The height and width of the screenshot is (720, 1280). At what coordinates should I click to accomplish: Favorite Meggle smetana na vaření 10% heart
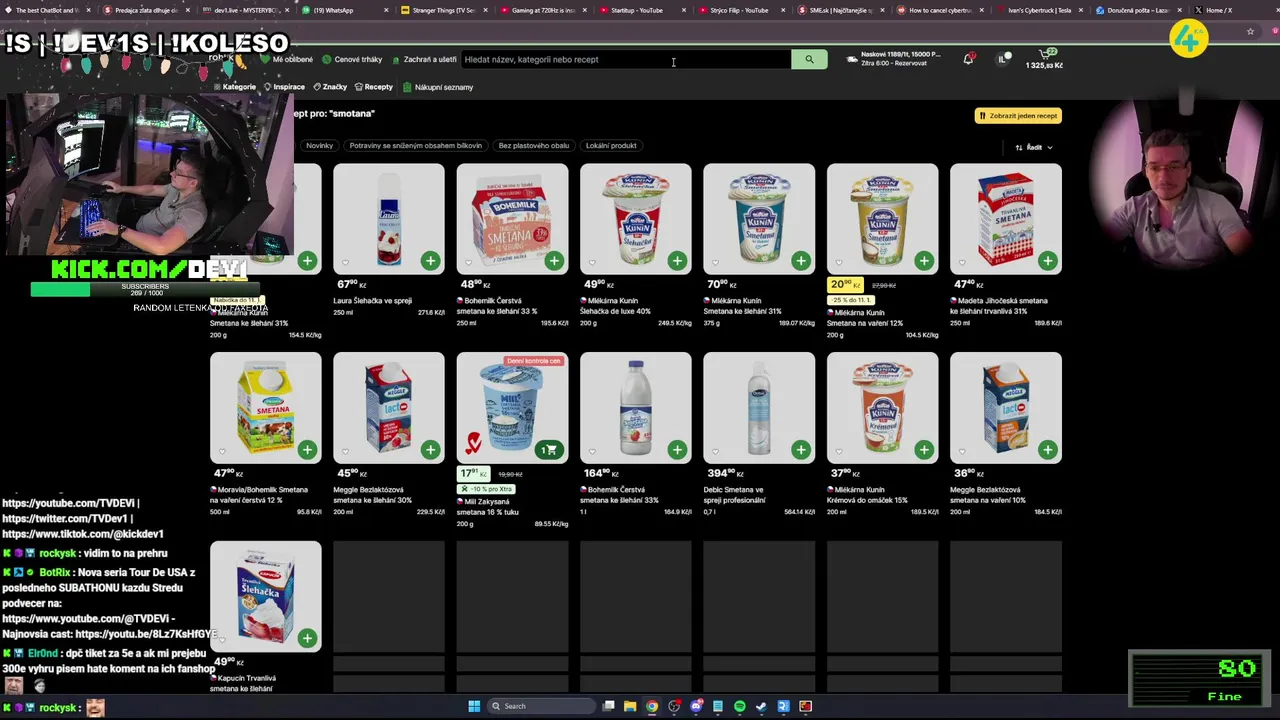(x=962, y=454)
